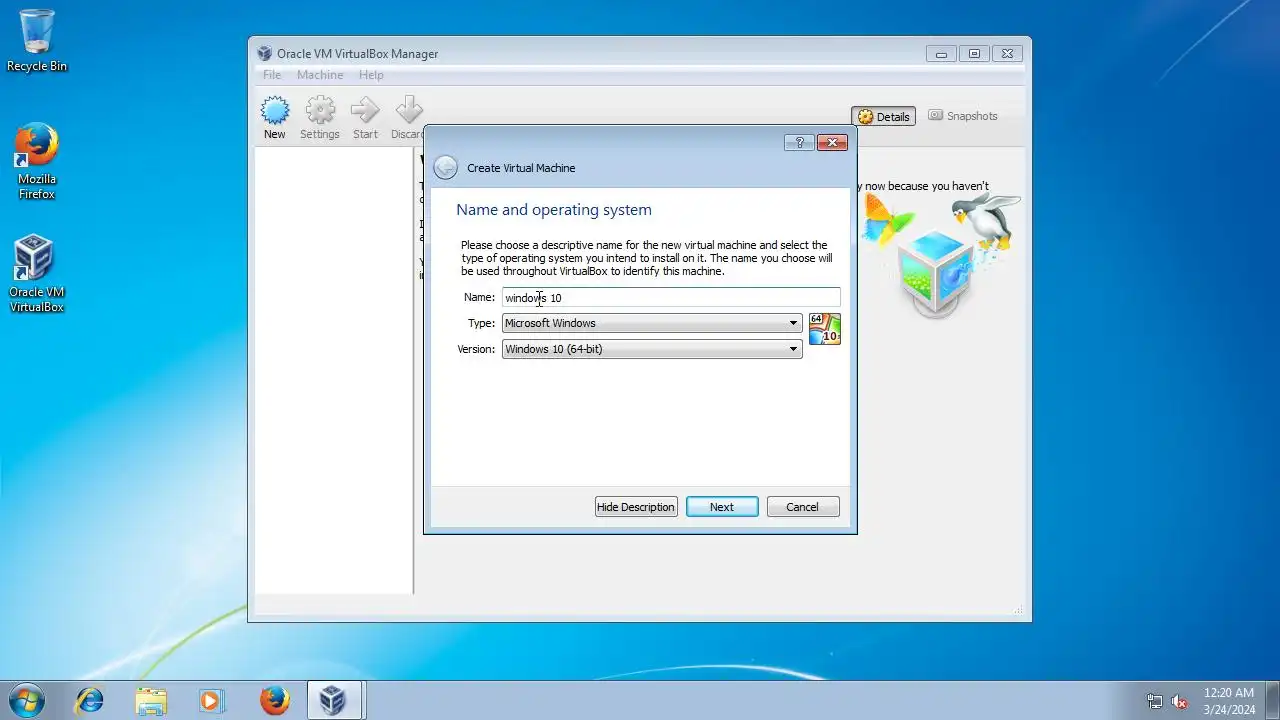Open the Recycle Bin desktop icon
The height and width of the screenshot is (720, 1280).
[x=37, y=41]
